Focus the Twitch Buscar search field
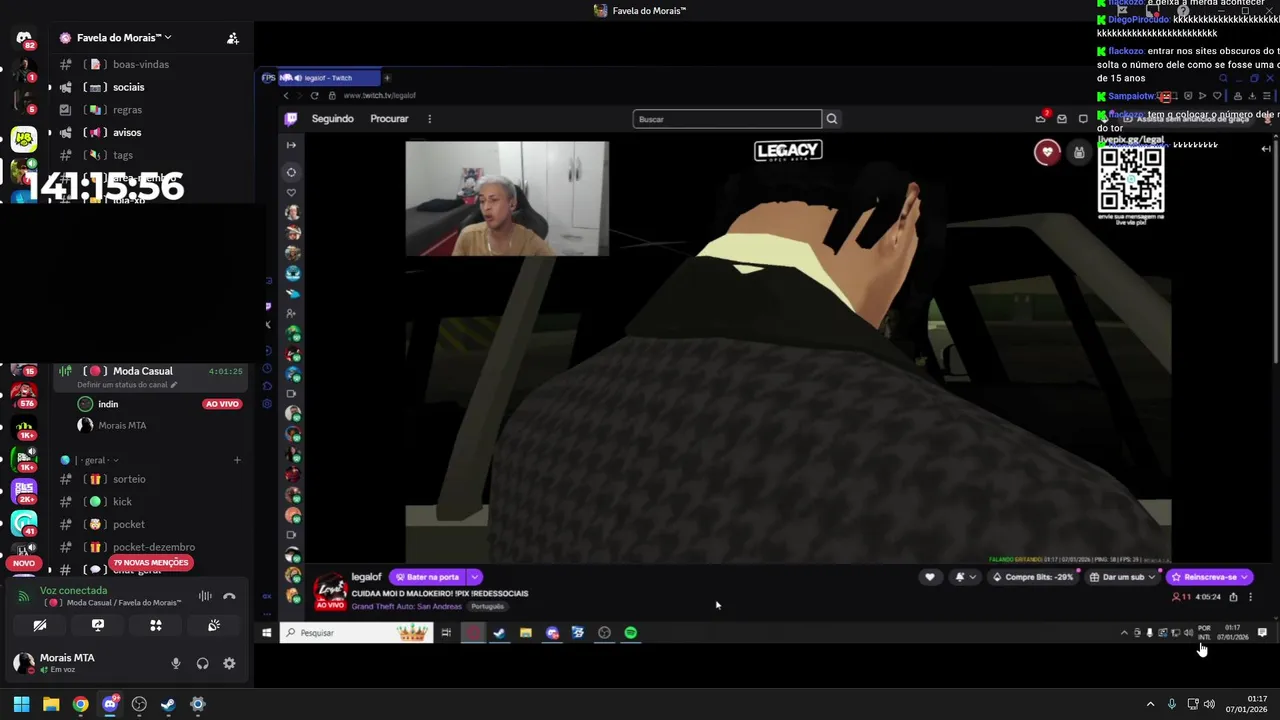The width and height of the screenshot is (1280, 720). [x=727, y=119]
